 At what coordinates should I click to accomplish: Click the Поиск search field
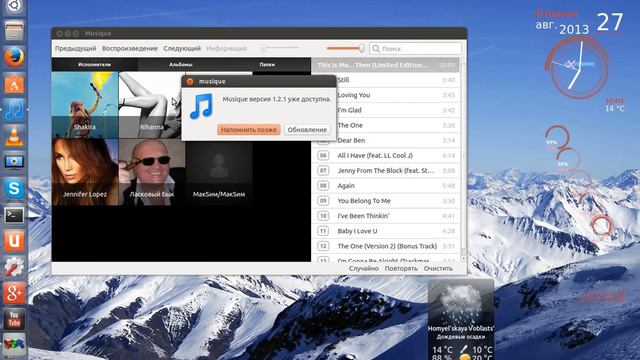(x=416, y=49)
